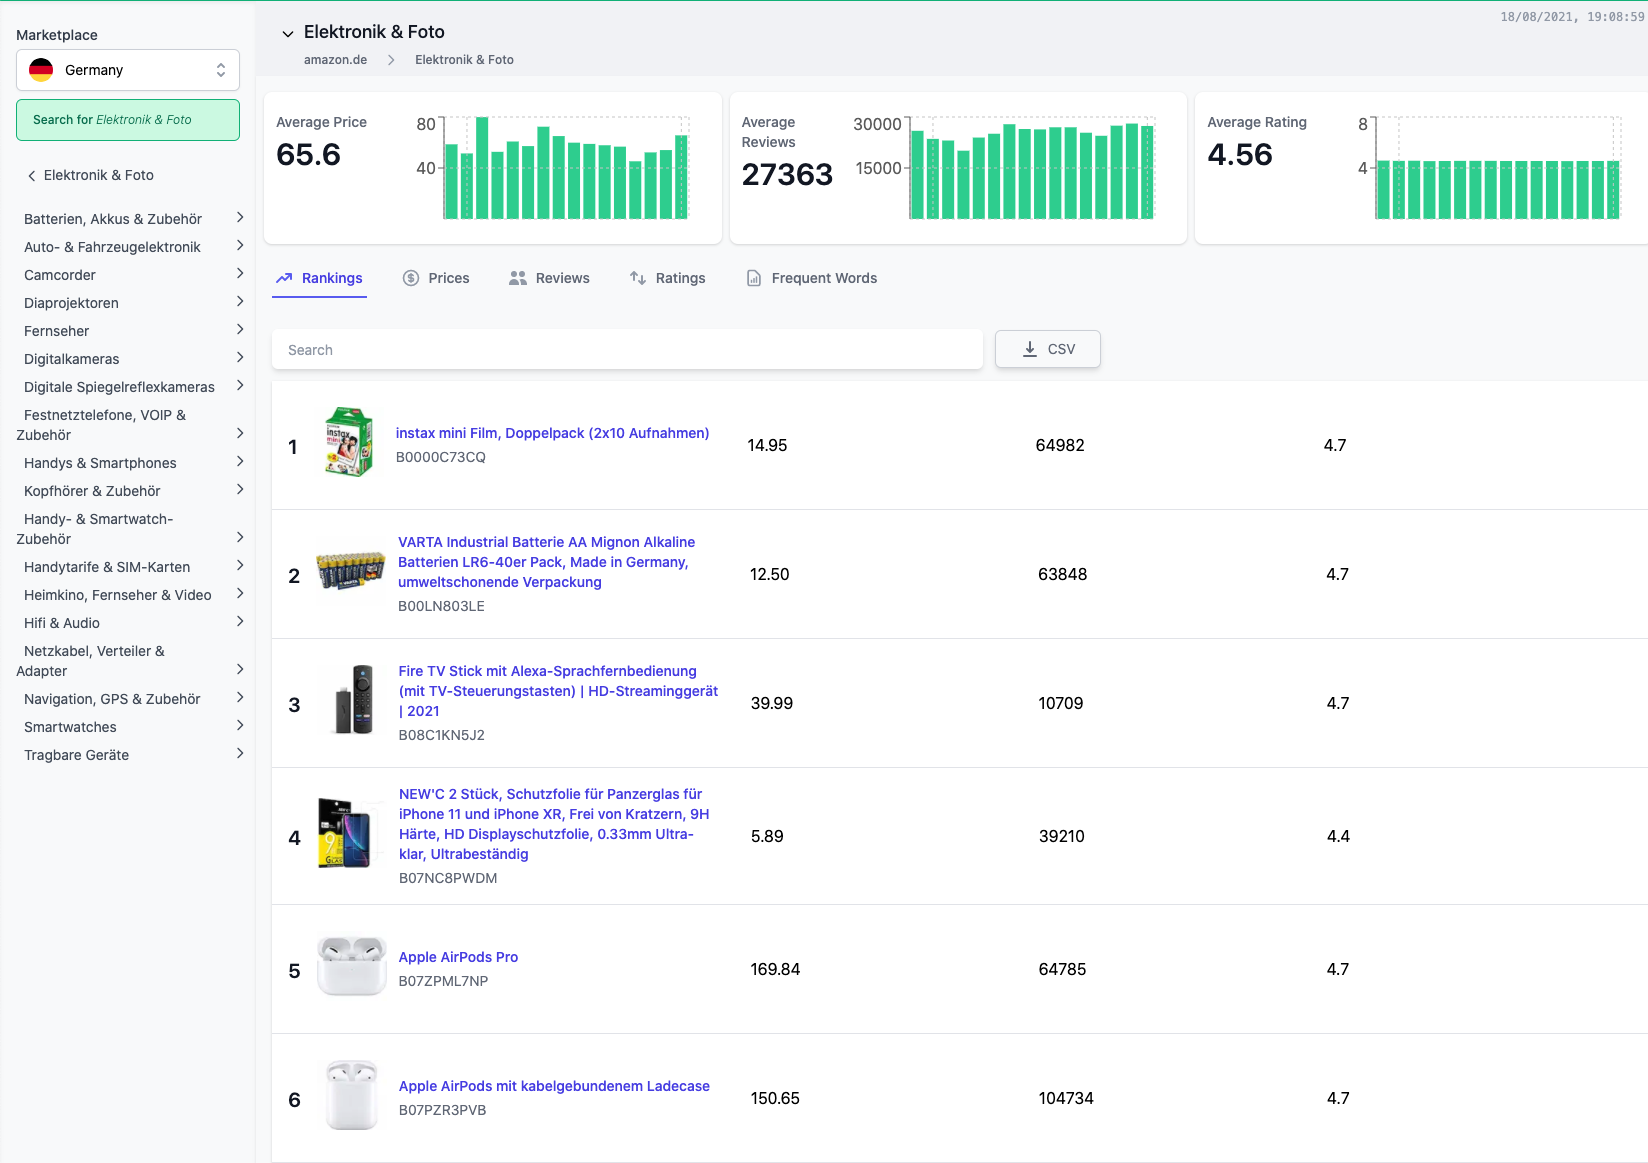Open the Marketplace Germany dropdown
The width and height of the screenshot is (1648, 1163).
pos(128,70)
